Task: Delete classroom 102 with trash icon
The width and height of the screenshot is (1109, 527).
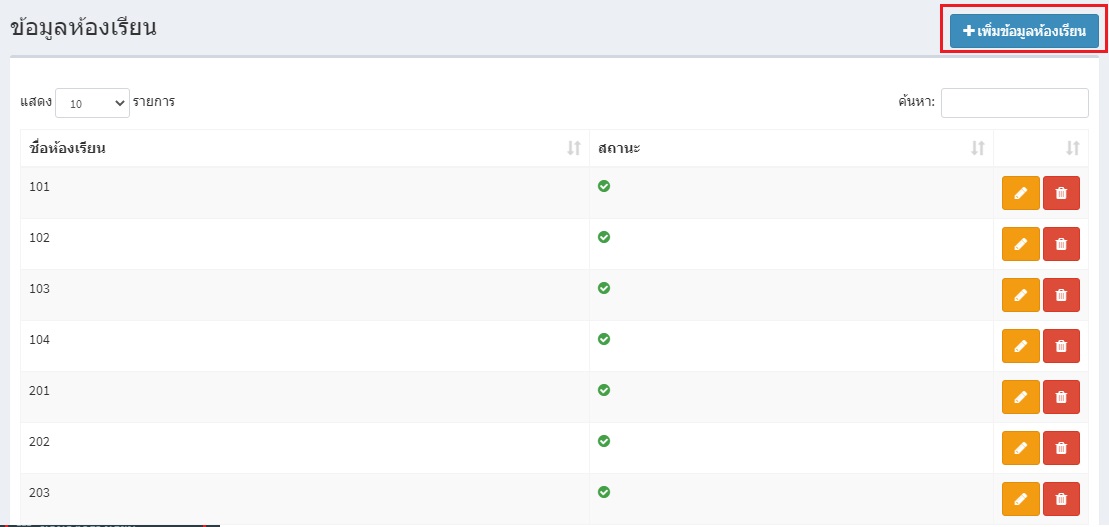Action: [x=1061, y=244]
